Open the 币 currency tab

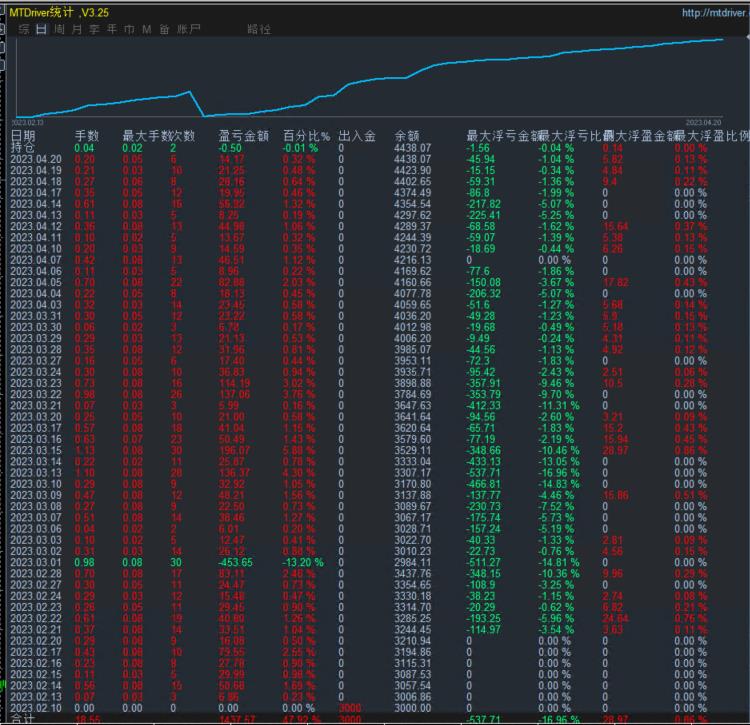tap(129, 30)
